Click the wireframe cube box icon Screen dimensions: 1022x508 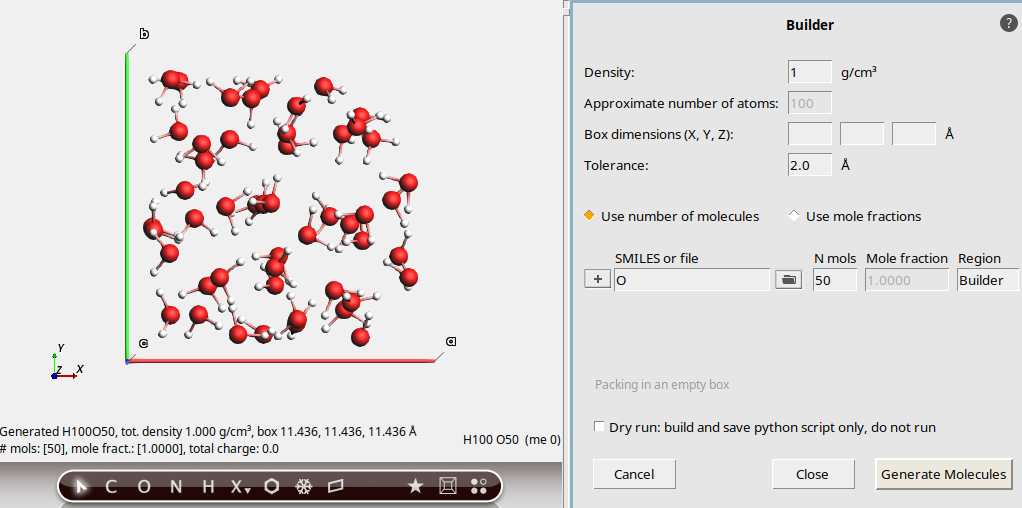(x=448, y=487)
